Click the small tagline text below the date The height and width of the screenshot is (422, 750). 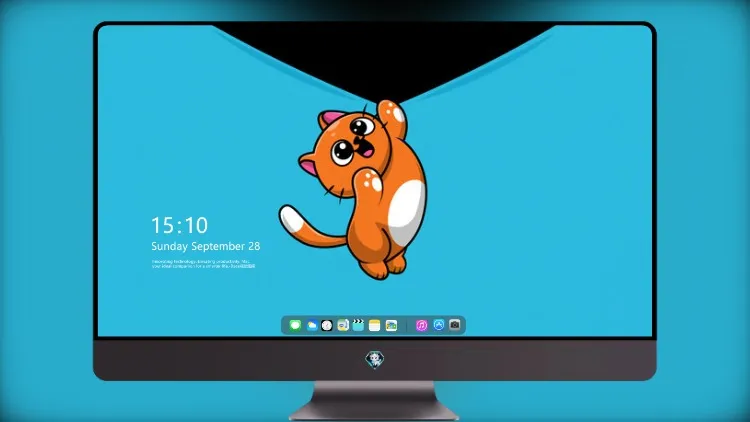click(204, 264)
